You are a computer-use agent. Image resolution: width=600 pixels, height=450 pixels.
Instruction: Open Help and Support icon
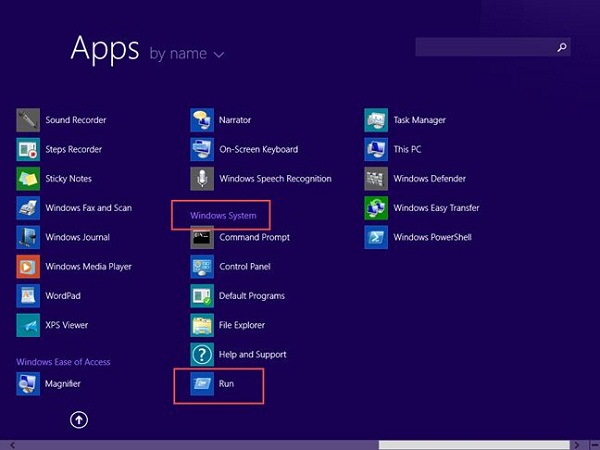point(202,355)
